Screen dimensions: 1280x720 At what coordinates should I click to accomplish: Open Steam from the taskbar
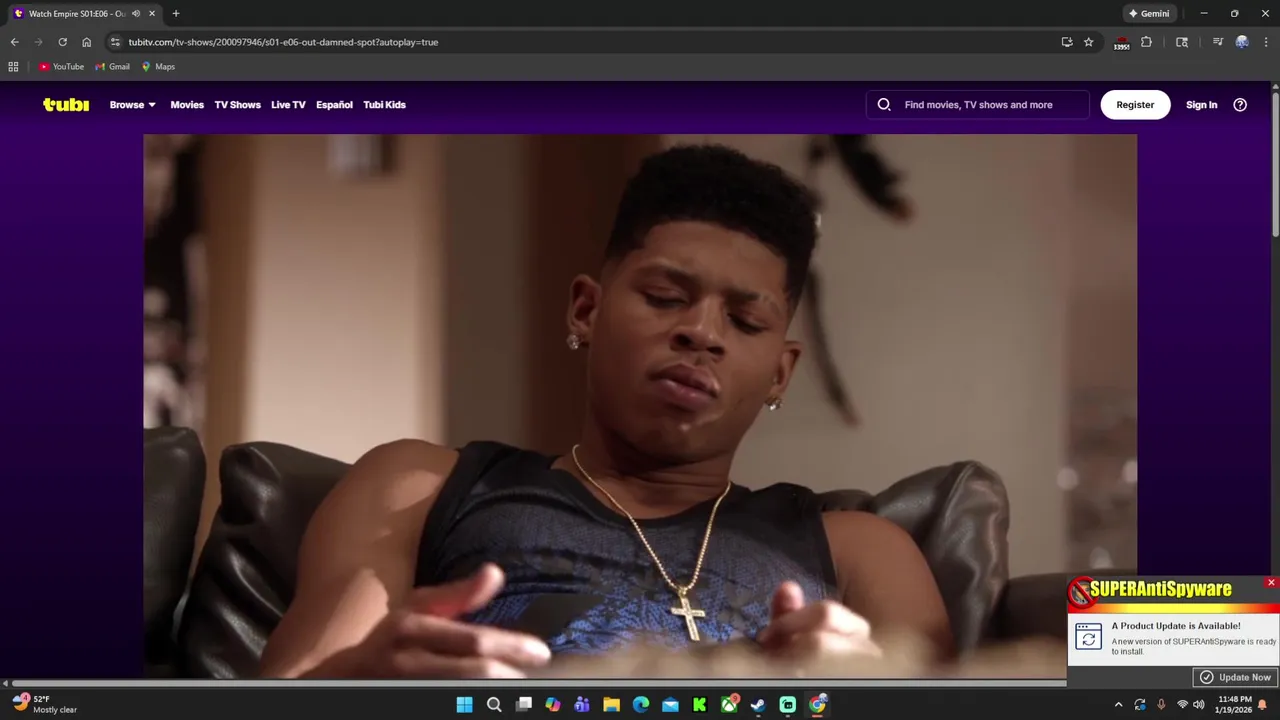759,705
